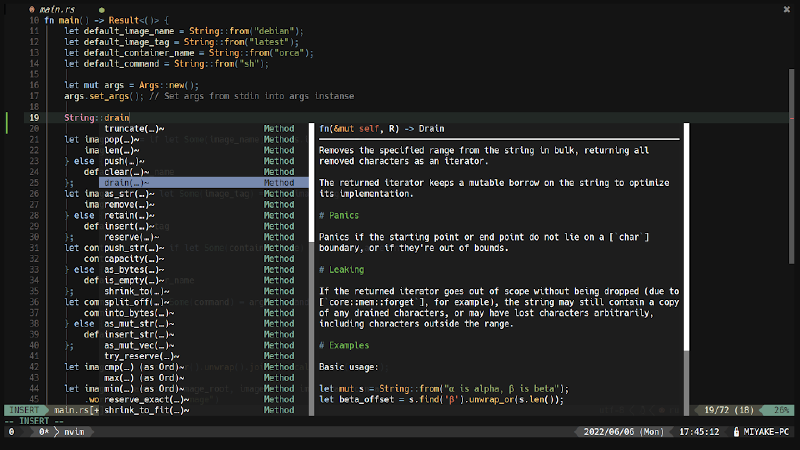Pick reserve_exact(…) completion entry
This screenshot has height=450, width=800.
point(204,399)
